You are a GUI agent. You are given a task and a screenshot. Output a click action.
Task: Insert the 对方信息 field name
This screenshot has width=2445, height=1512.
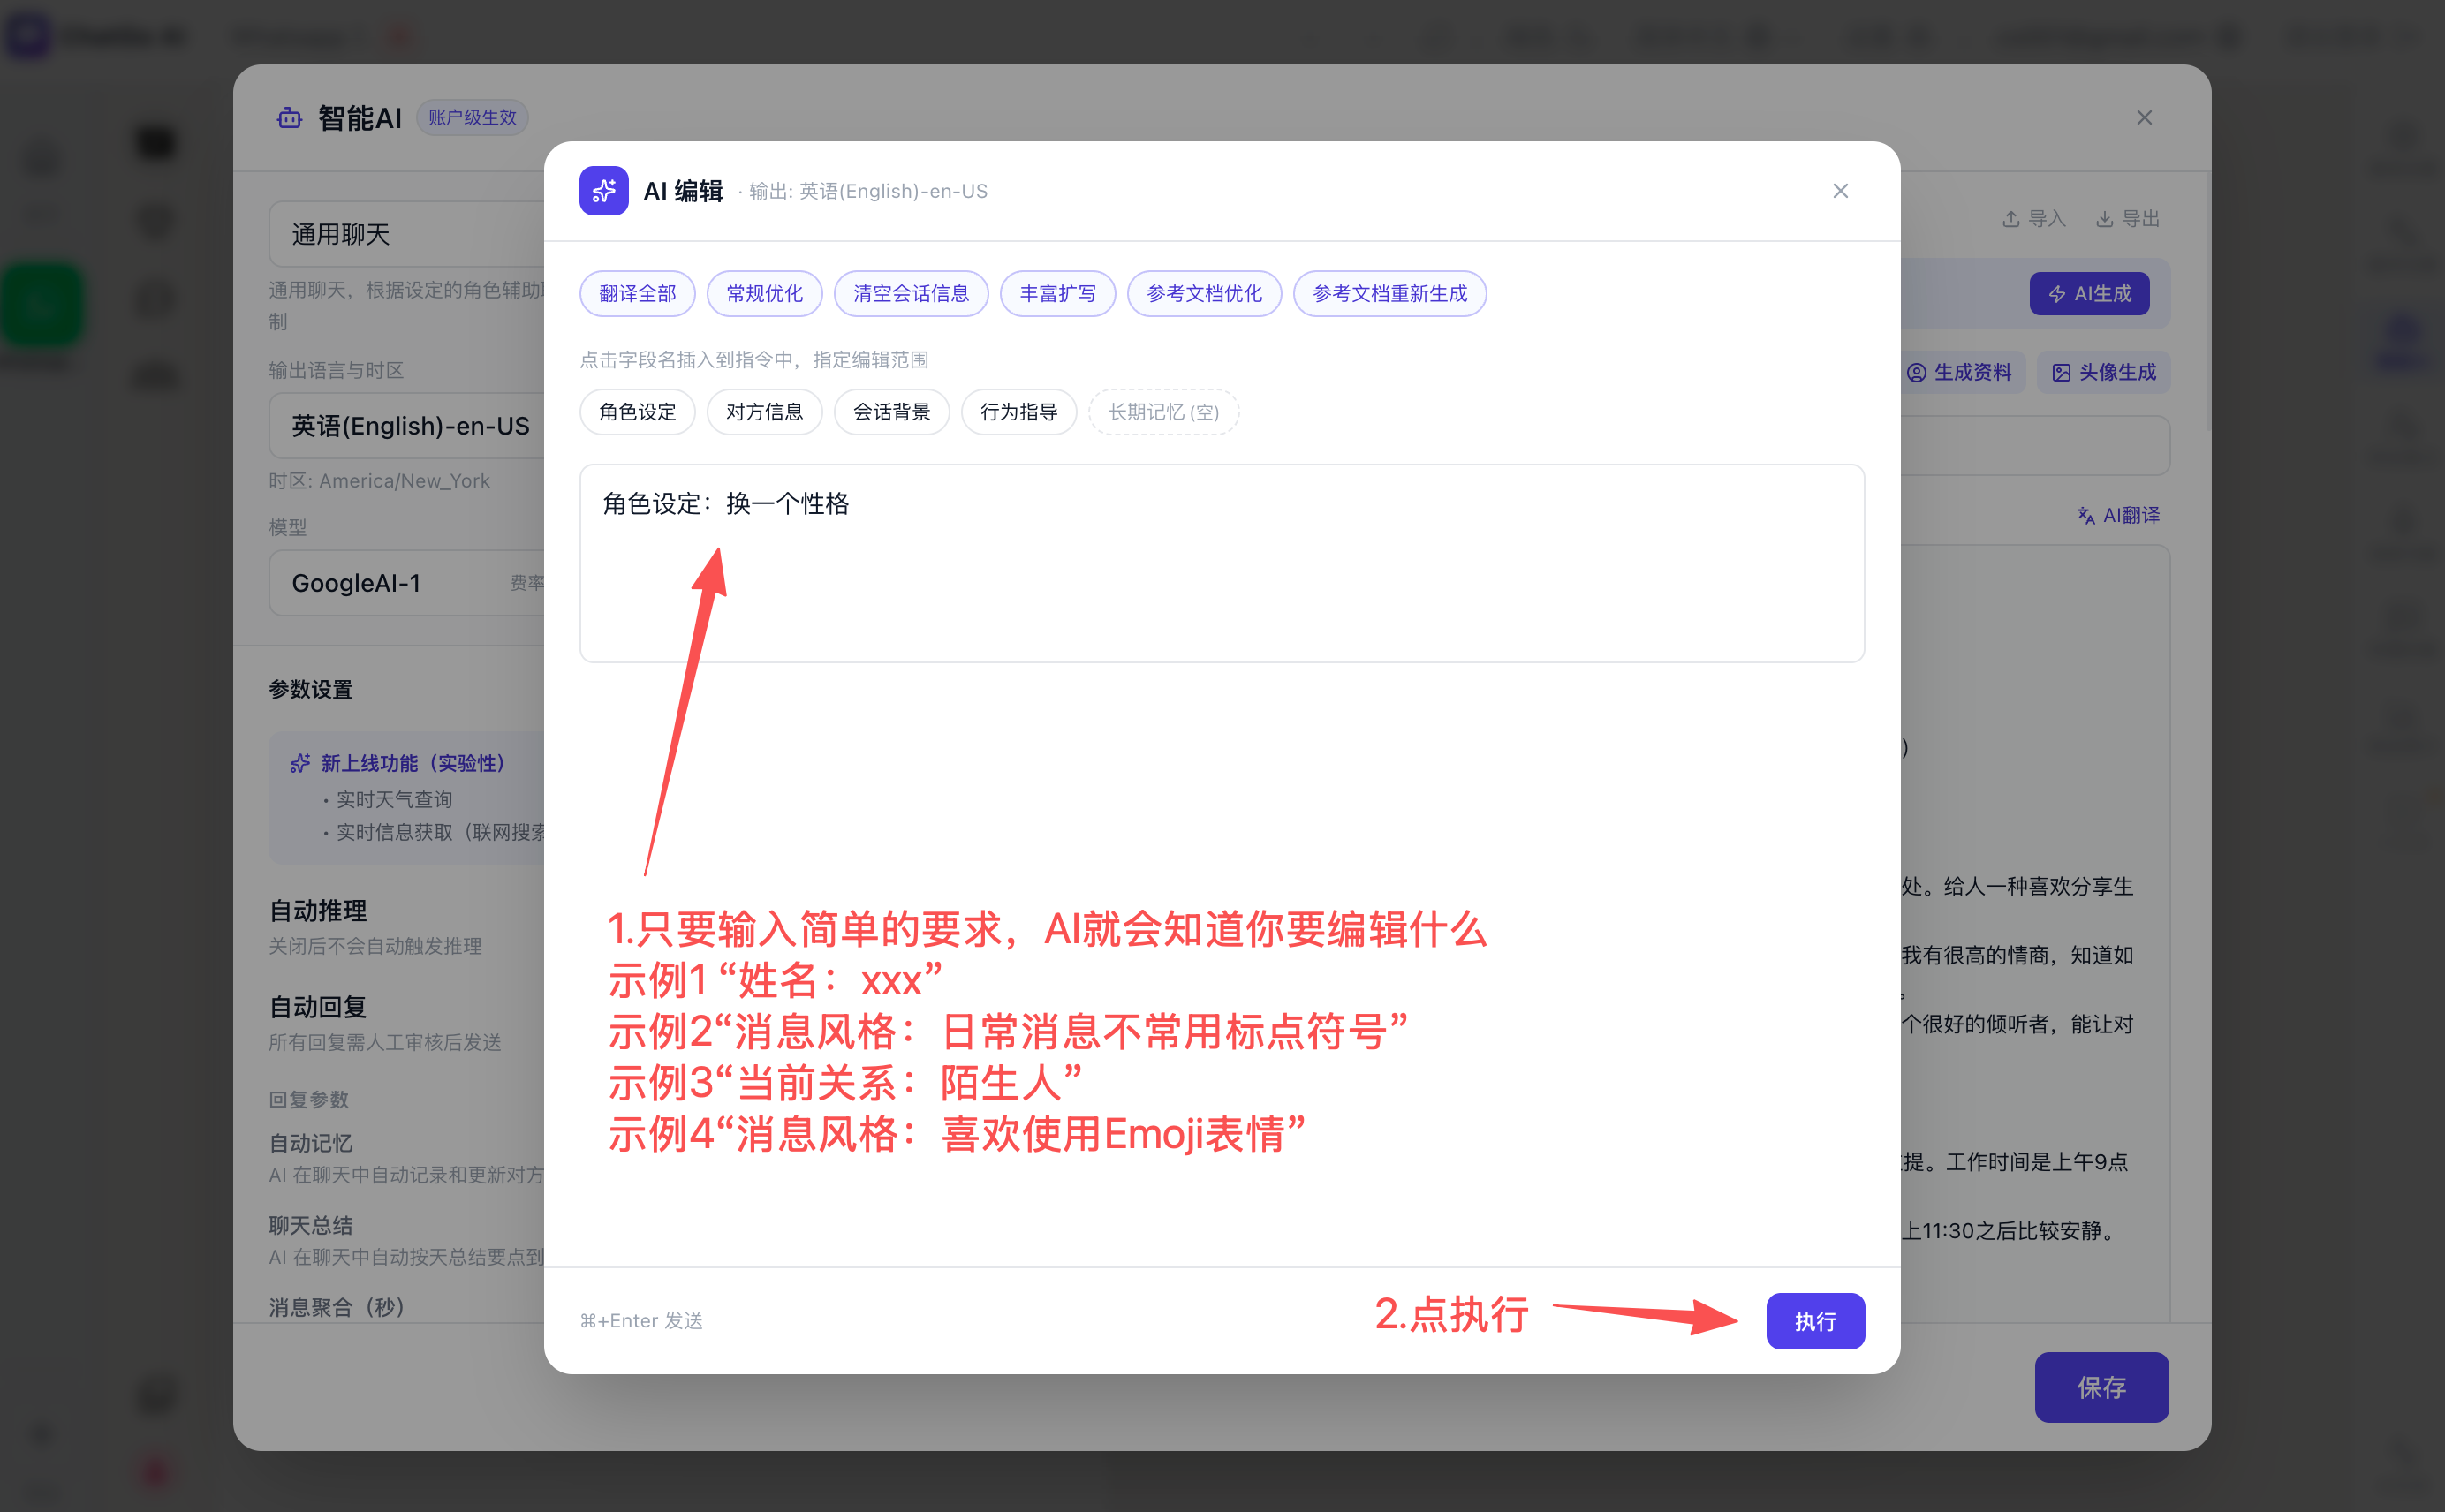[764, 411]
